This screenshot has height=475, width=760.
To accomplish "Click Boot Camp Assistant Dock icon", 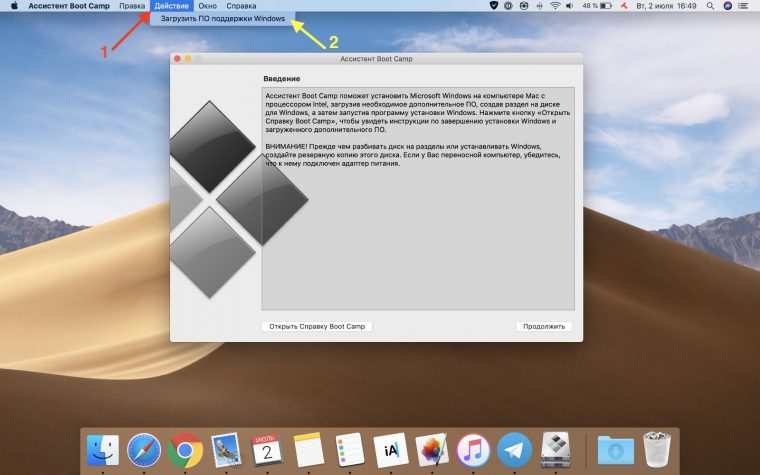I will click(x=555, y=450).
